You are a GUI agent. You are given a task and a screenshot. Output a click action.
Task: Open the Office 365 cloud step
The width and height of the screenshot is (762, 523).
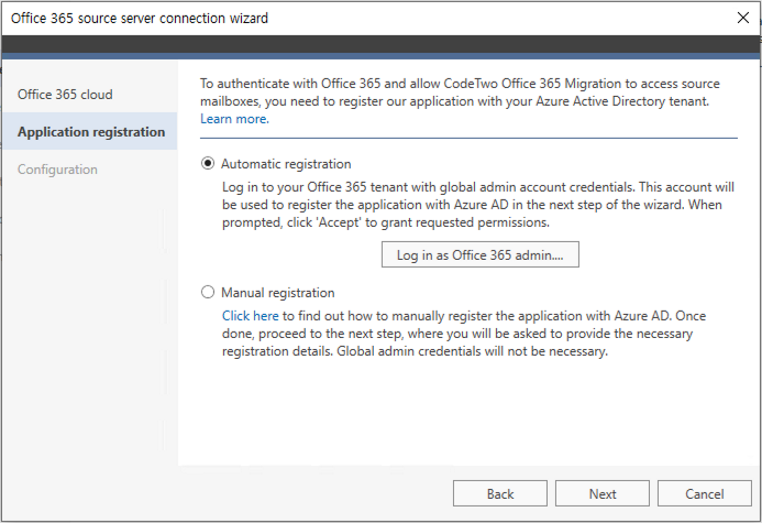(65, 94)
